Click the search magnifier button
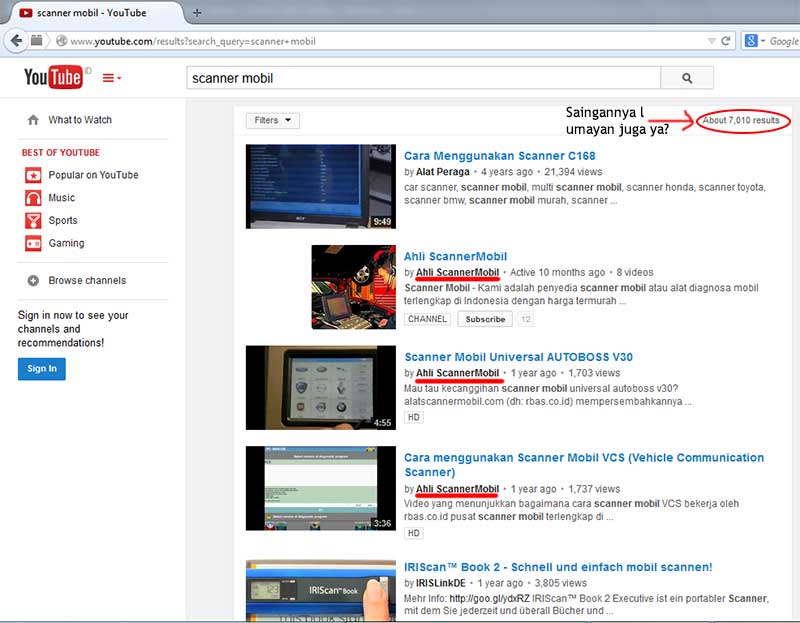The width and height of the screenshot is (800, 623). tap(687, 78)
